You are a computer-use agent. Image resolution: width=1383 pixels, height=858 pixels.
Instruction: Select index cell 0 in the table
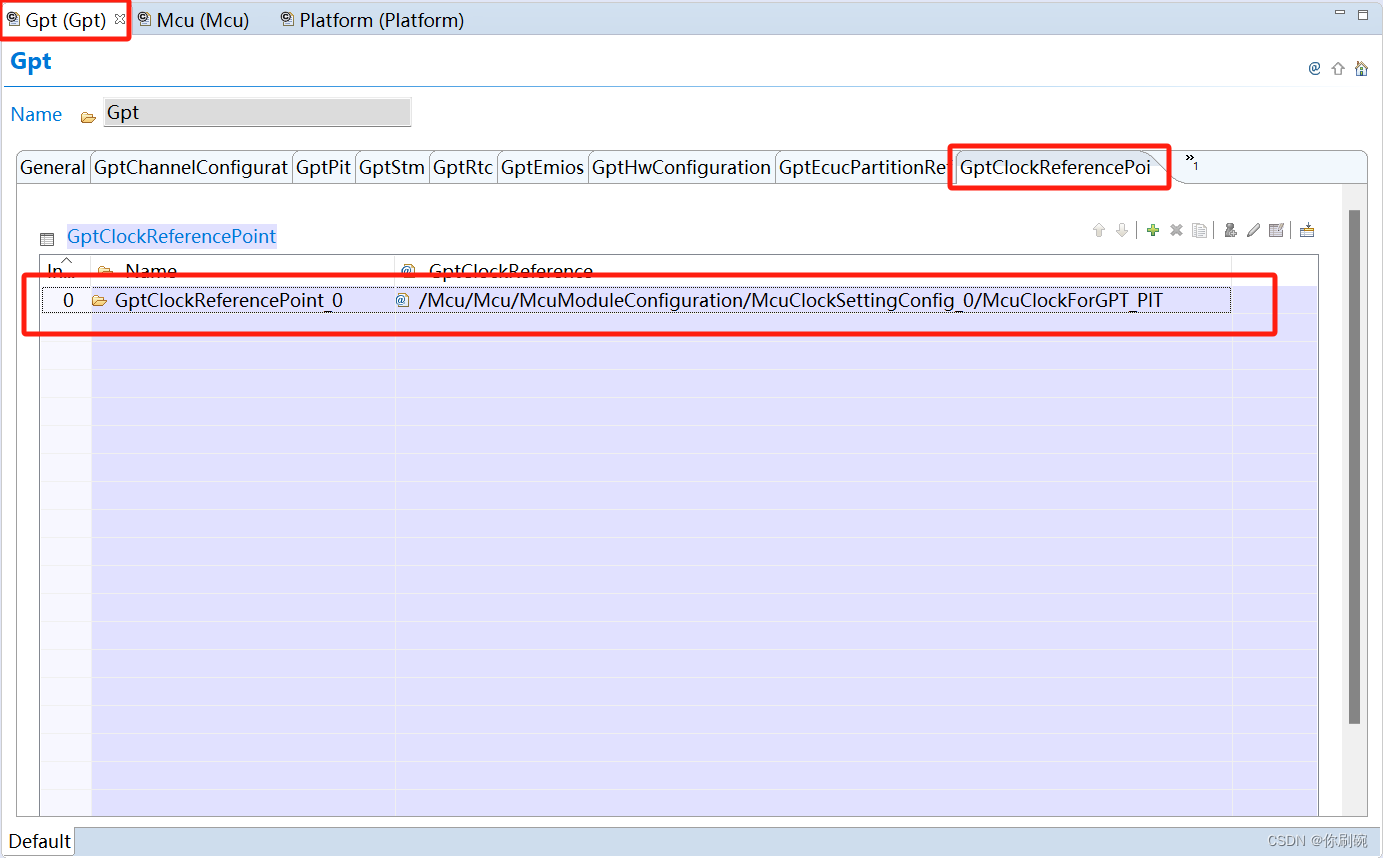67,300
